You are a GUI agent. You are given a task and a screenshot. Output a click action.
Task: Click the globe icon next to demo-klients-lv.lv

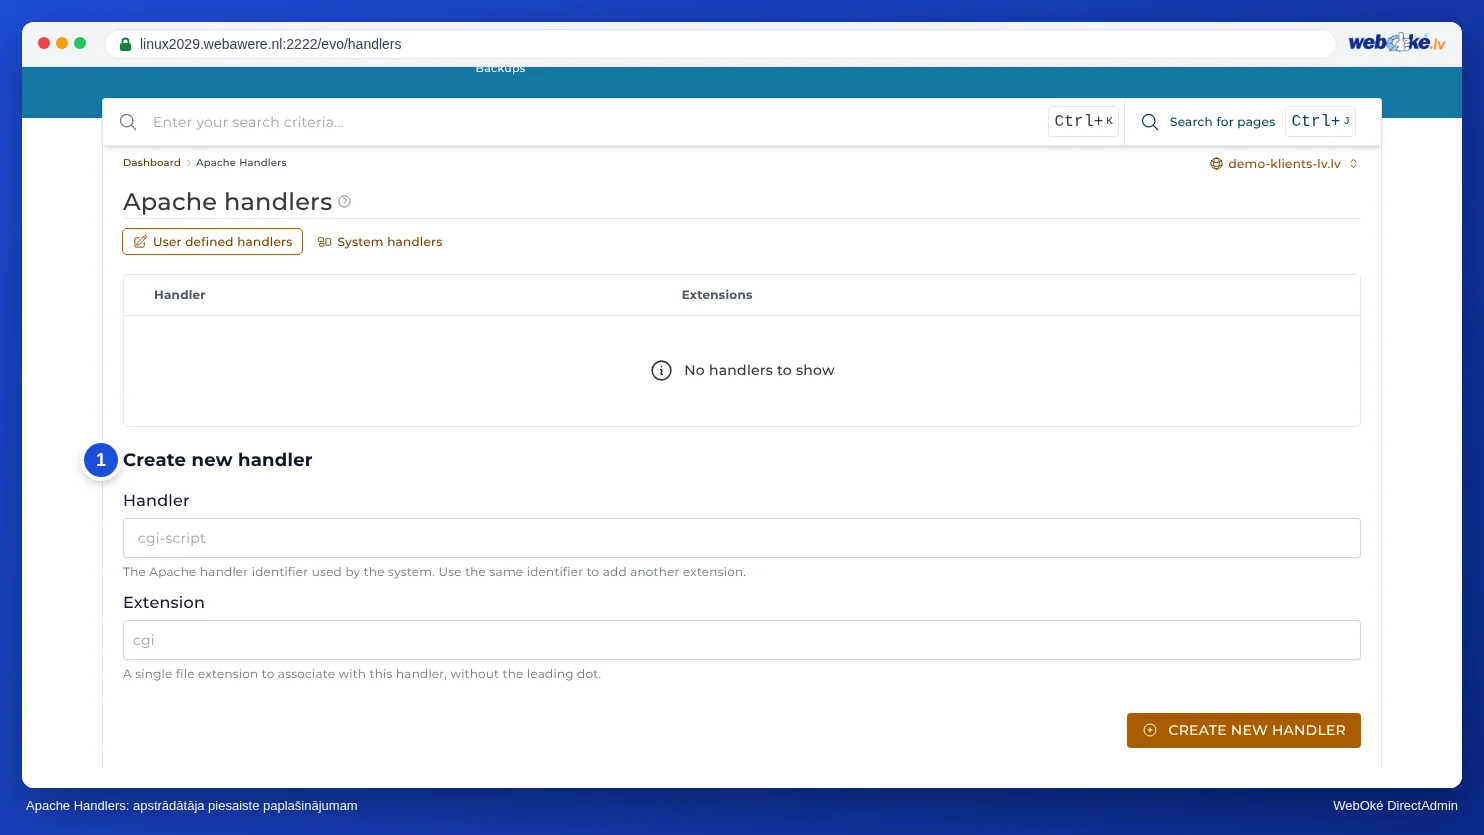1216,164
